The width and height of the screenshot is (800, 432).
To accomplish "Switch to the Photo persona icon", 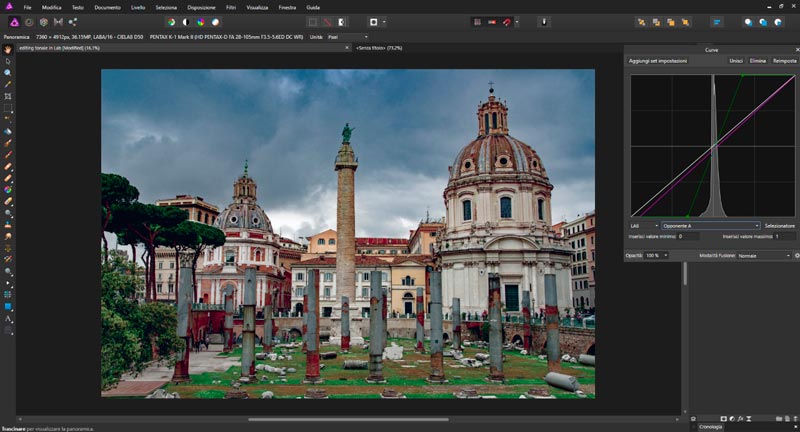I will coord(14,22).
